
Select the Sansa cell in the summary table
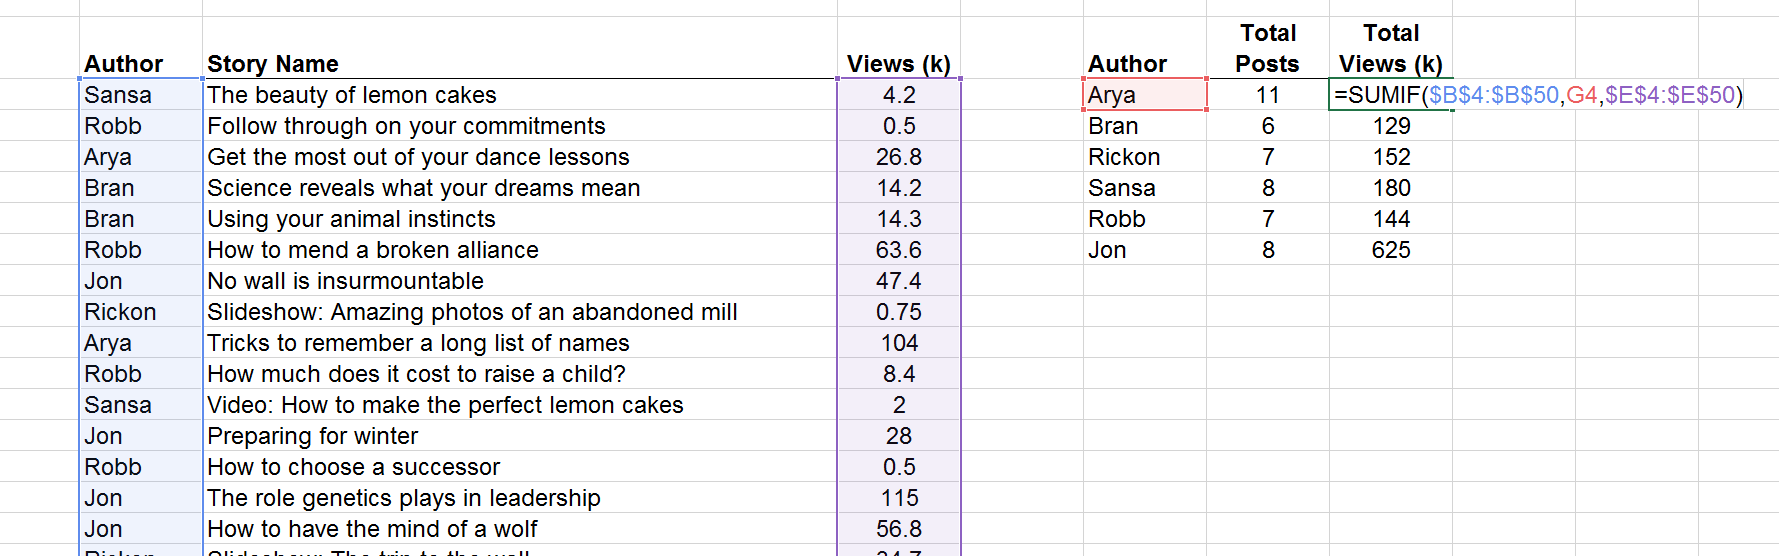pos(1144,188)
